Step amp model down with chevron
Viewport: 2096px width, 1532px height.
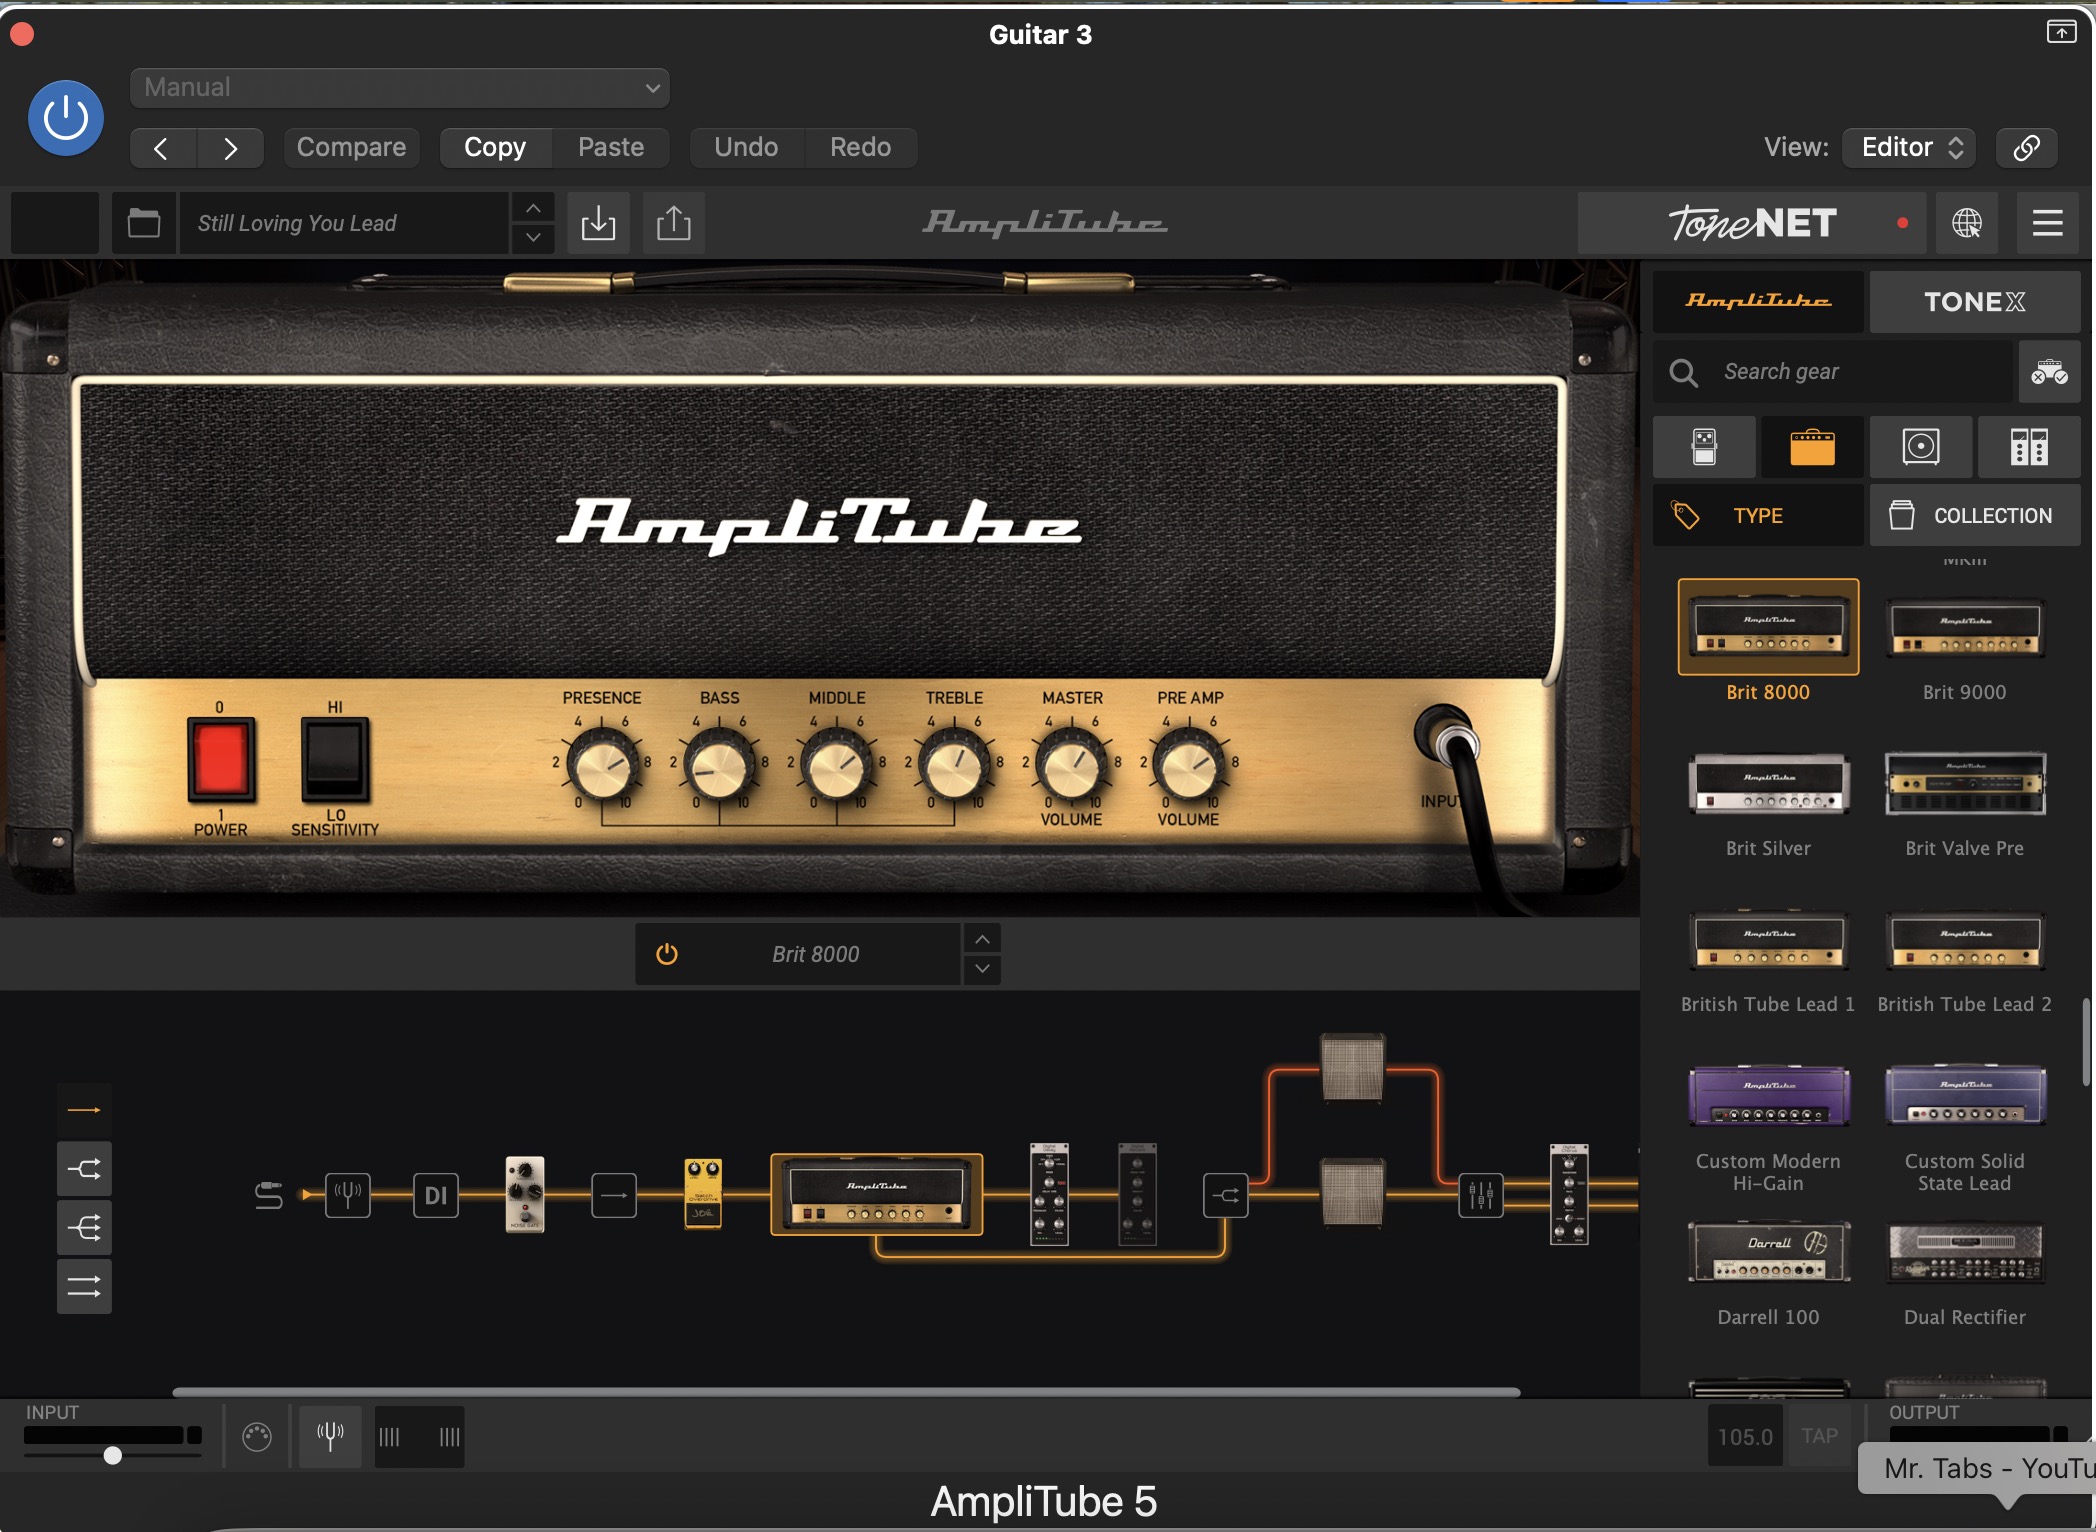tap(983, 969)
